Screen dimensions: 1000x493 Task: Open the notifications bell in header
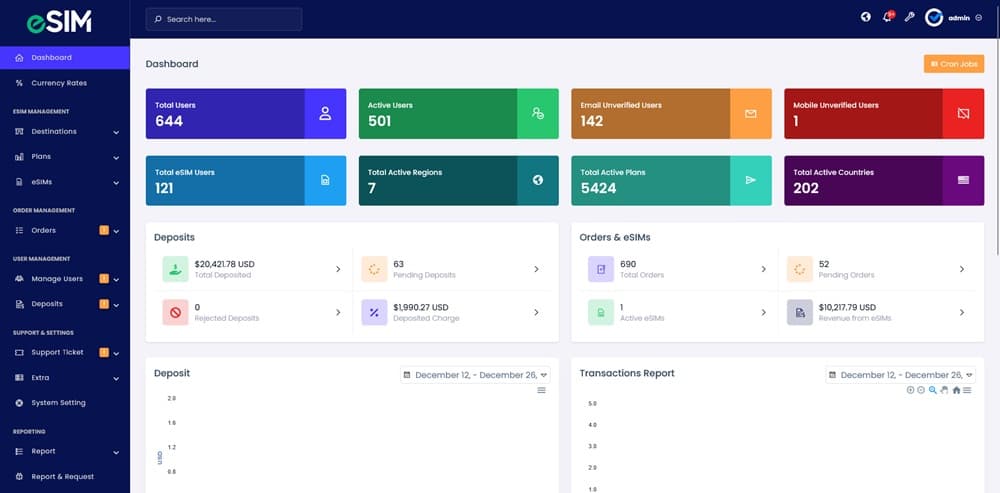[887, 17]
